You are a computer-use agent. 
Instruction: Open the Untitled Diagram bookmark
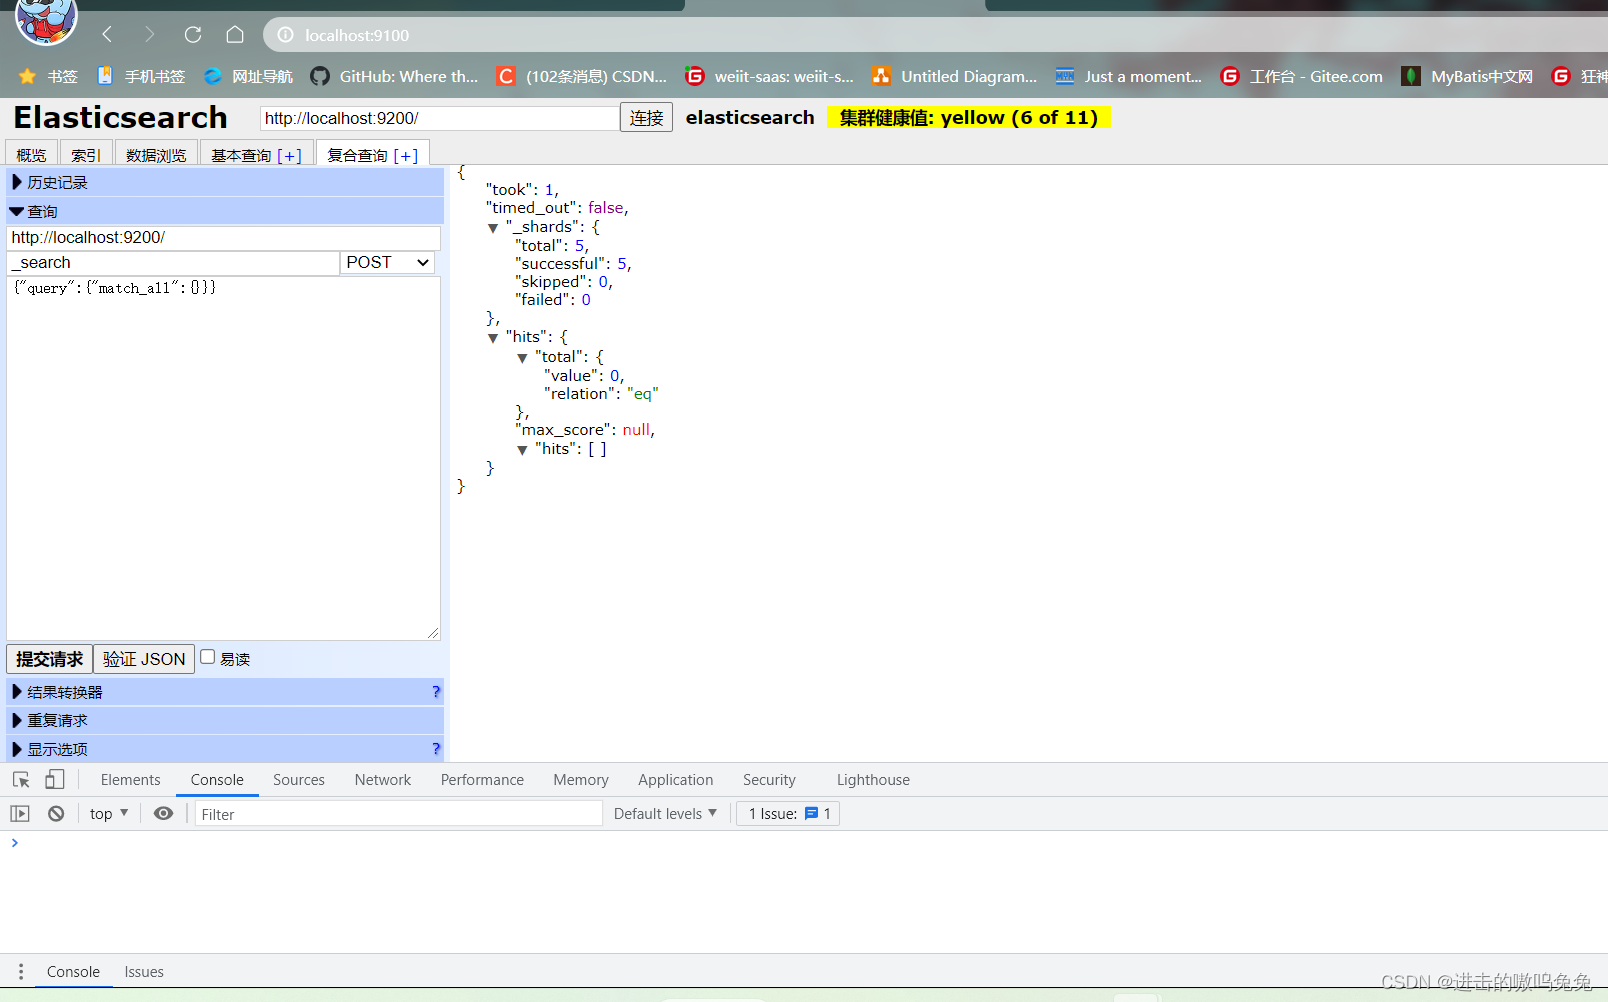955,76
